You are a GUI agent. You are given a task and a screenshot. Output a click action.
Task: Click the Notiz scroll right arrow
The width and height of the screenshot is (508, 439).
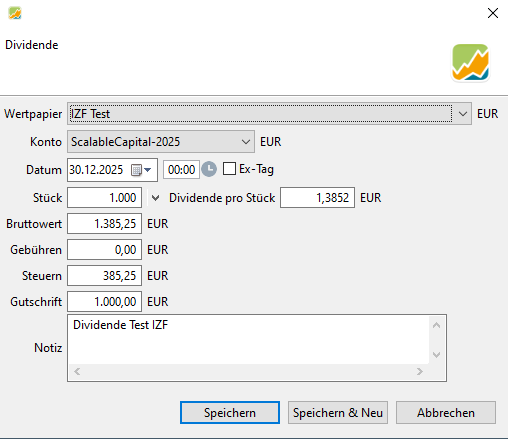tap(420, 371)
